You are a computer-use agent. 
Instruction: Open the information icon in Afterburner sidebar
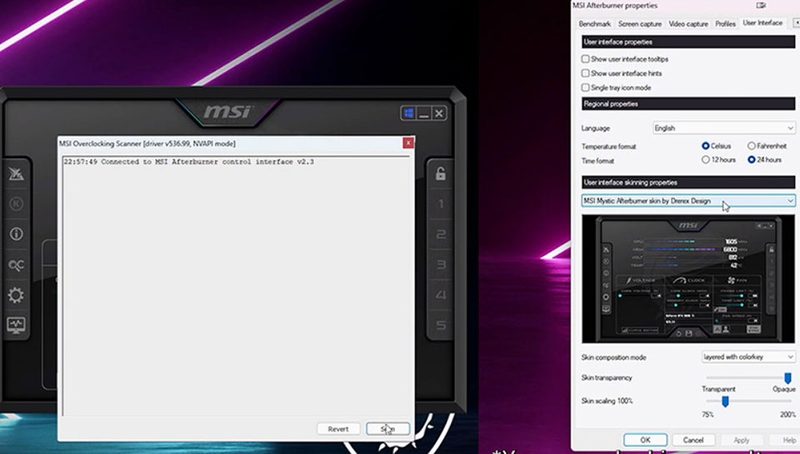[16, 234]
